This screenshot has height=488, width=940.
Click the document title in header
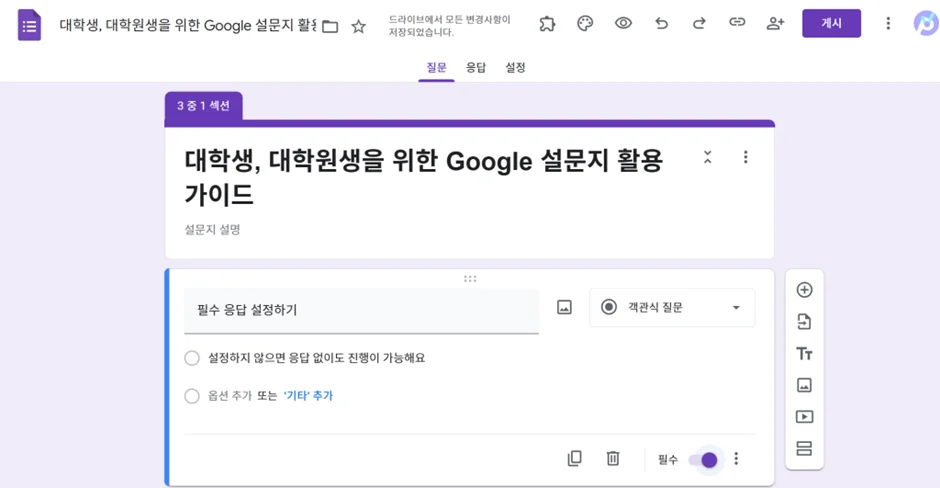point(188,25)
